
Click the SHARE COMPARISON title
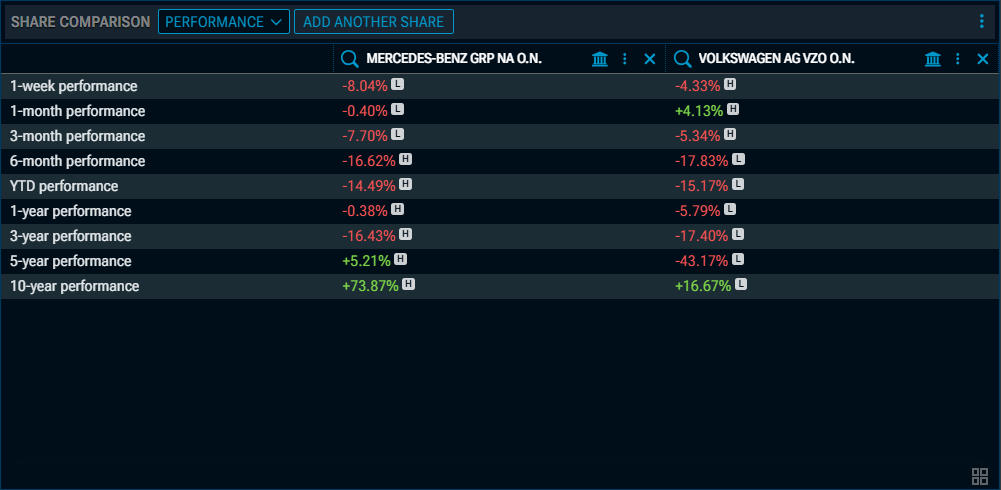[80, 22]
